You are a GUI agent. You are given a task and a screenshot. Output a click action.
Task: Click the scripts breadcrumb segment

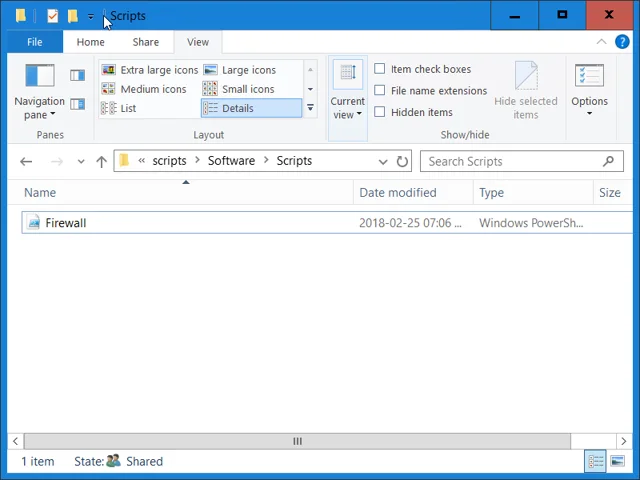coord(169,161)
